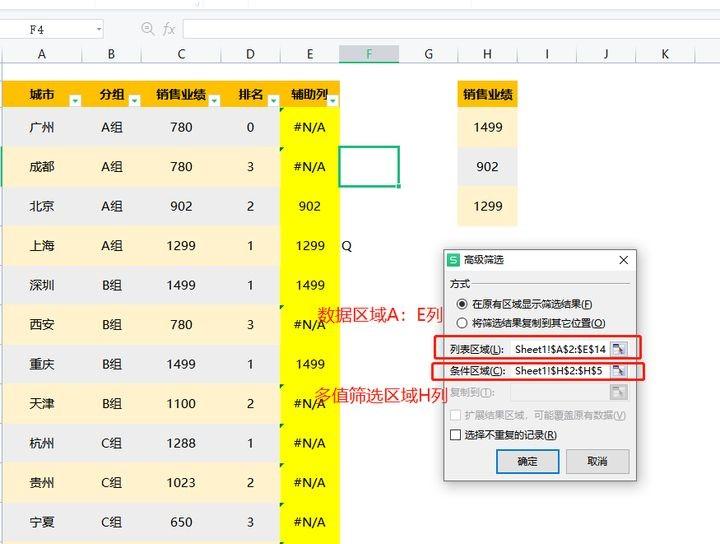
Task: Select column B header
Action: pyautogui.click(x=111, y=54)
